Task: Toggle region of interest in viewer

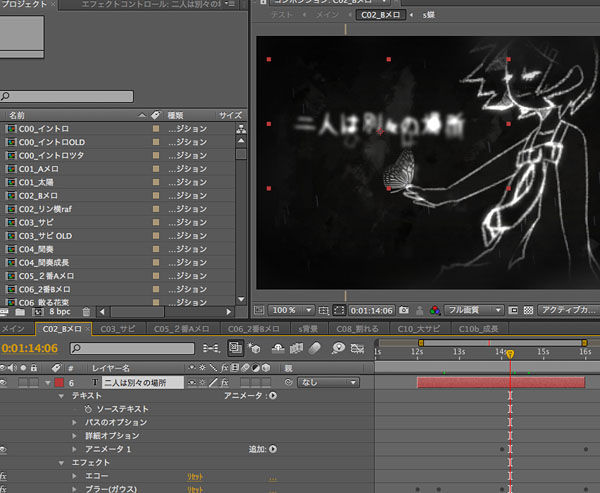Action: click(x=513, y=310)
